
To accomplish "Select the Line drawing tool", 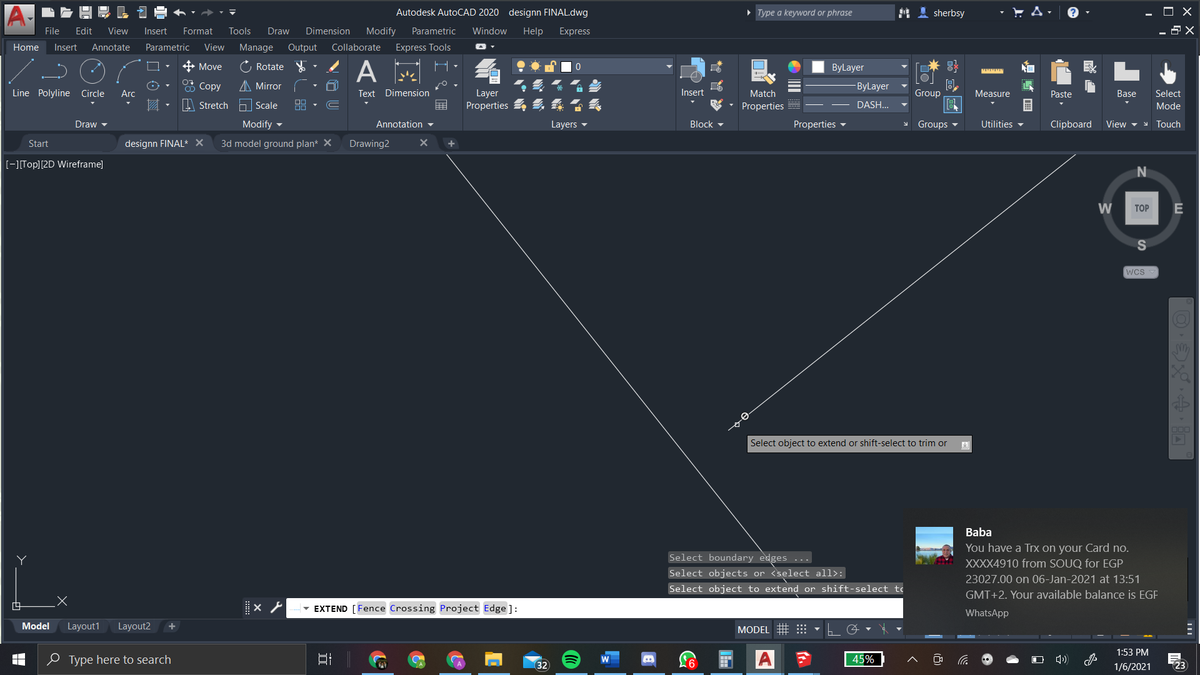I will tap(20, 80).
